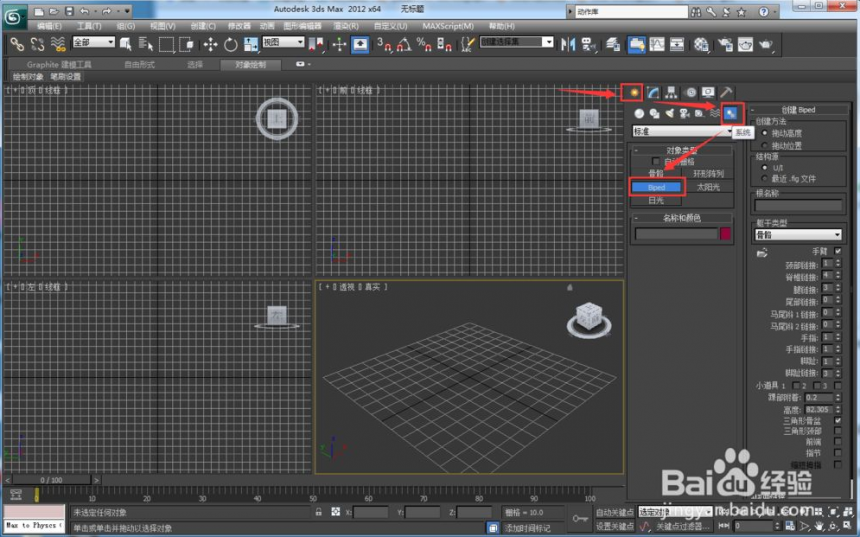The height and width of the screenshot is (537, 860).
Task: Open the Select by Name list
Action: point(145,44)
